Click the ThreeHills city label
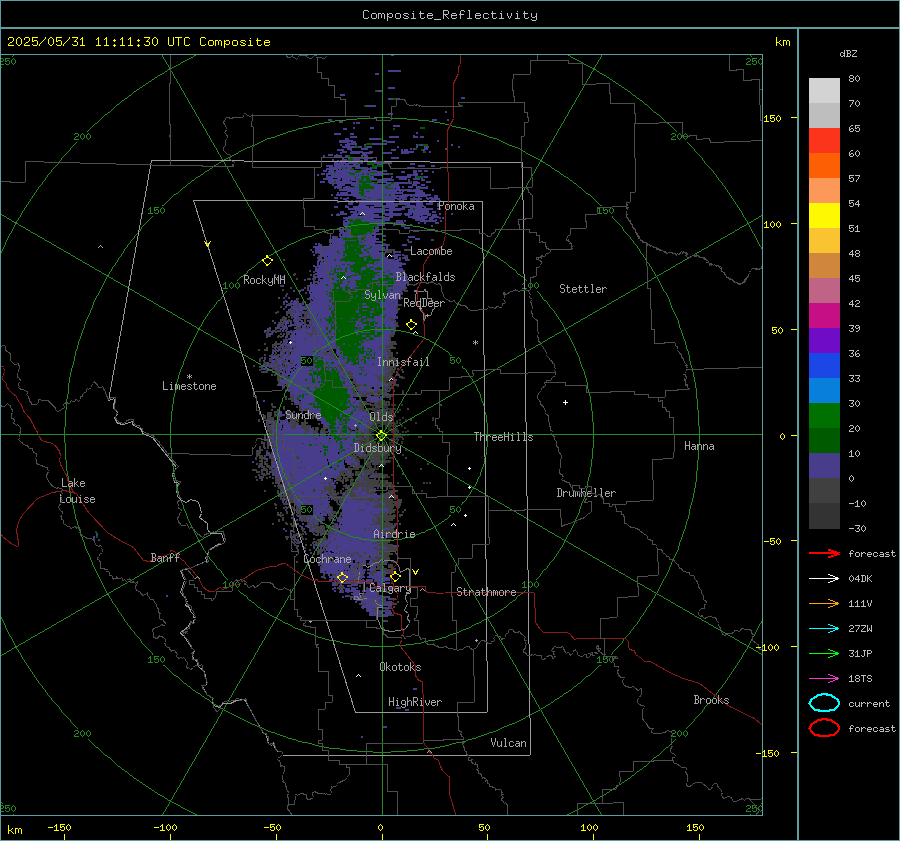 [503, 437]
